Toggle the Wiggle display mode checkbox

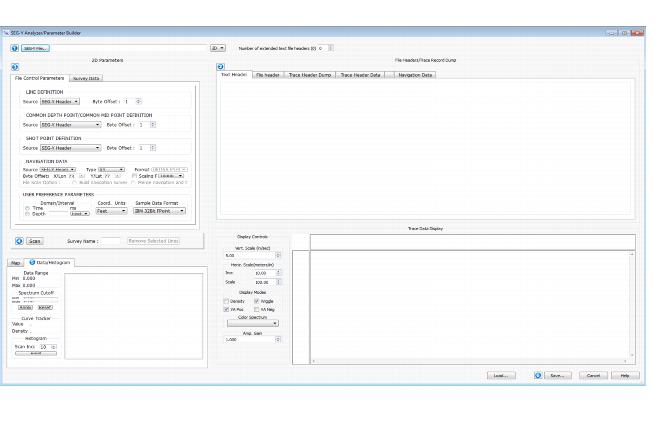coord(257,301)
